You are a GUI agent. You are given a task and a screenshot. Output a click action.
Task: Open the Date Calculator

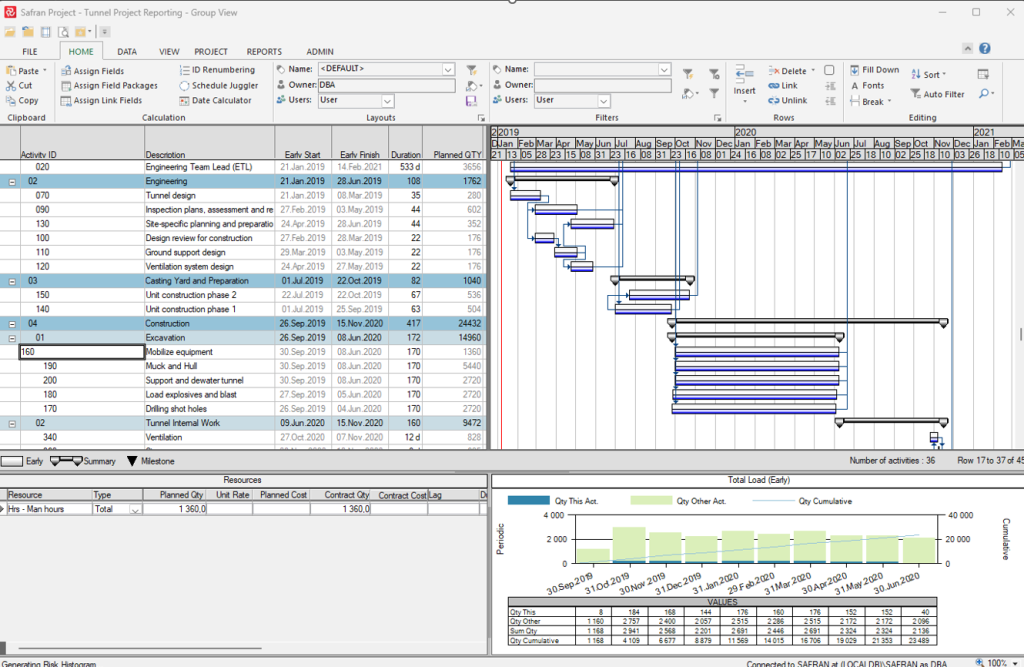[x=216, y=101]
